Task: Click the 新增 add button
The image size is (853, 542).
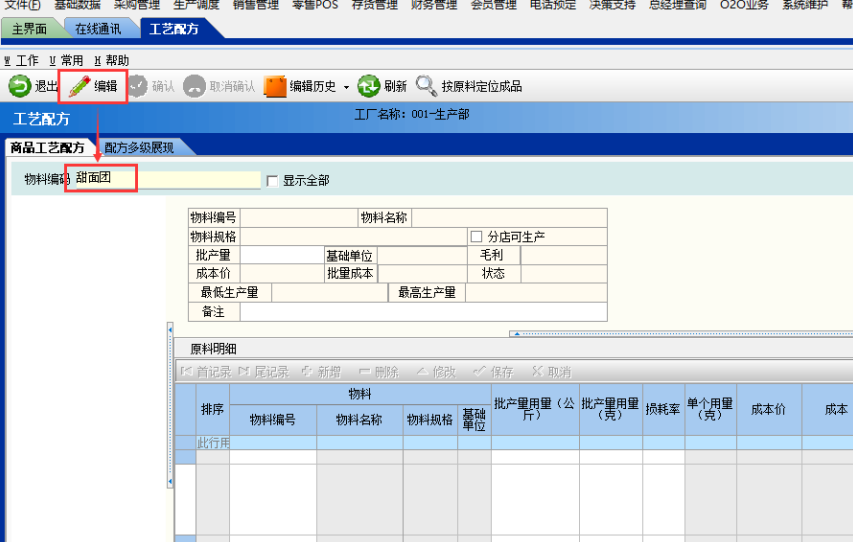Action: (x=322, y=372)
